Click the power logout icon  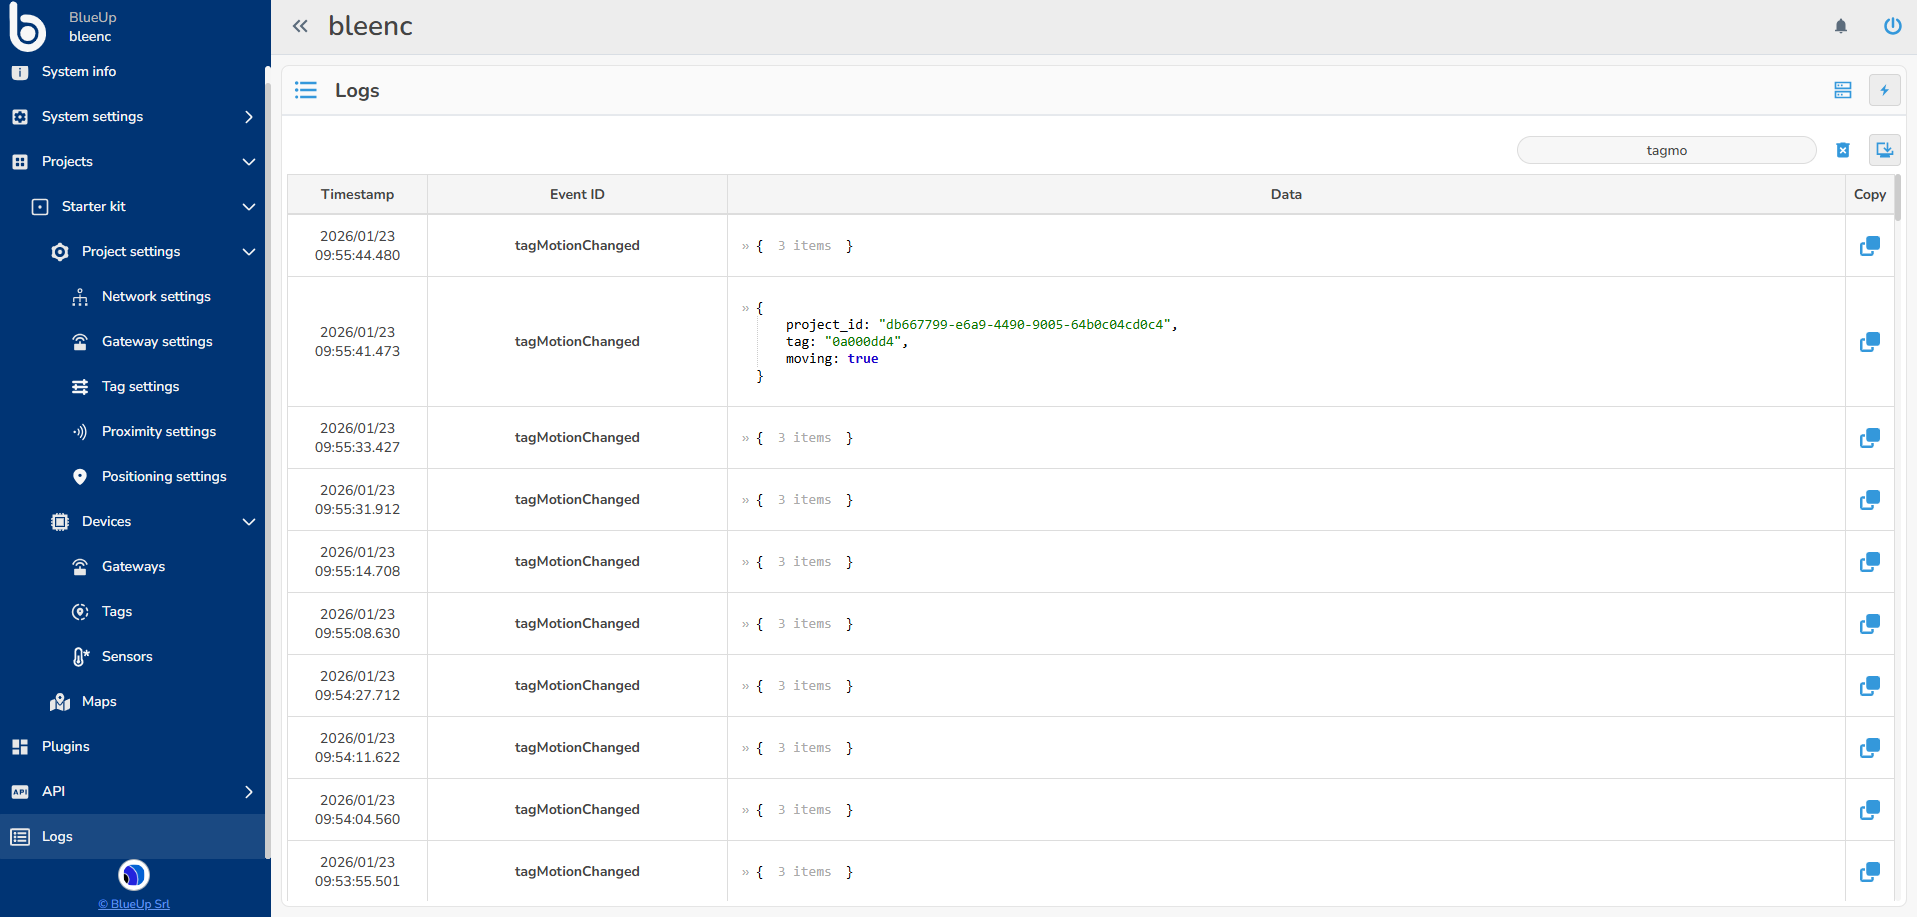[1892, 26]
